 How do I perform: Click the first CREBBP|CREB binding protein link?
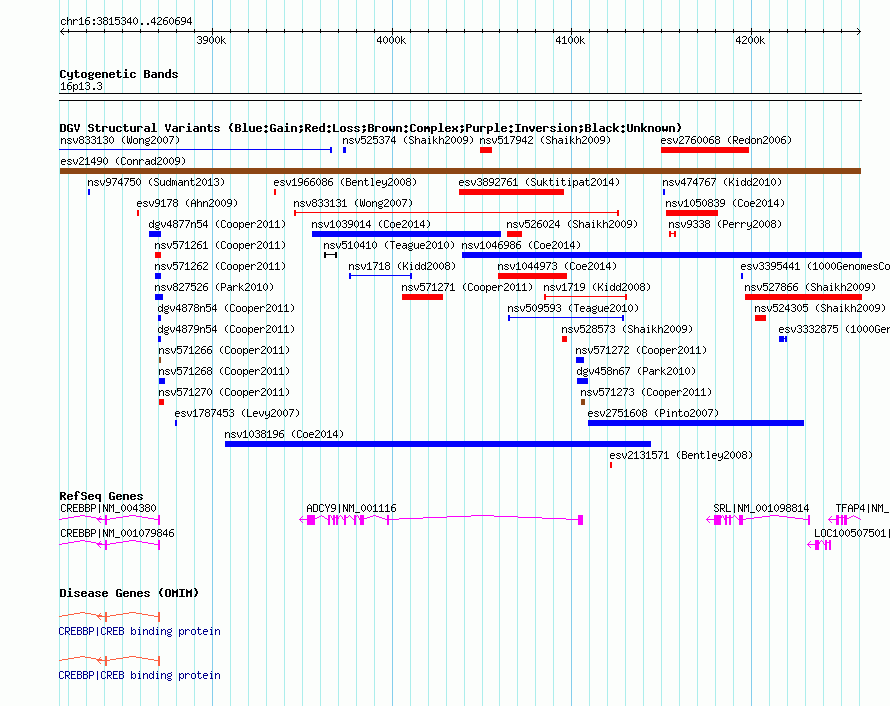[x=139, y=631]
